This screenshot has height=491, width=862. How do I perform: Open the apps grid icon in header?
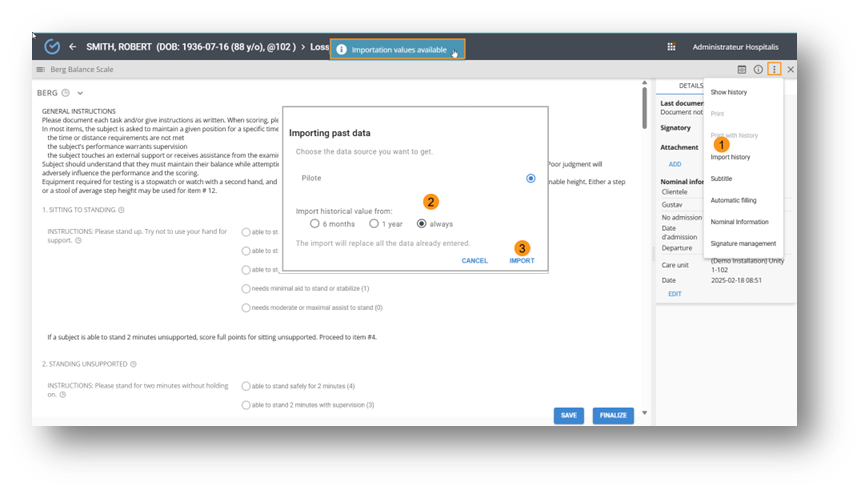coord(671,47)
